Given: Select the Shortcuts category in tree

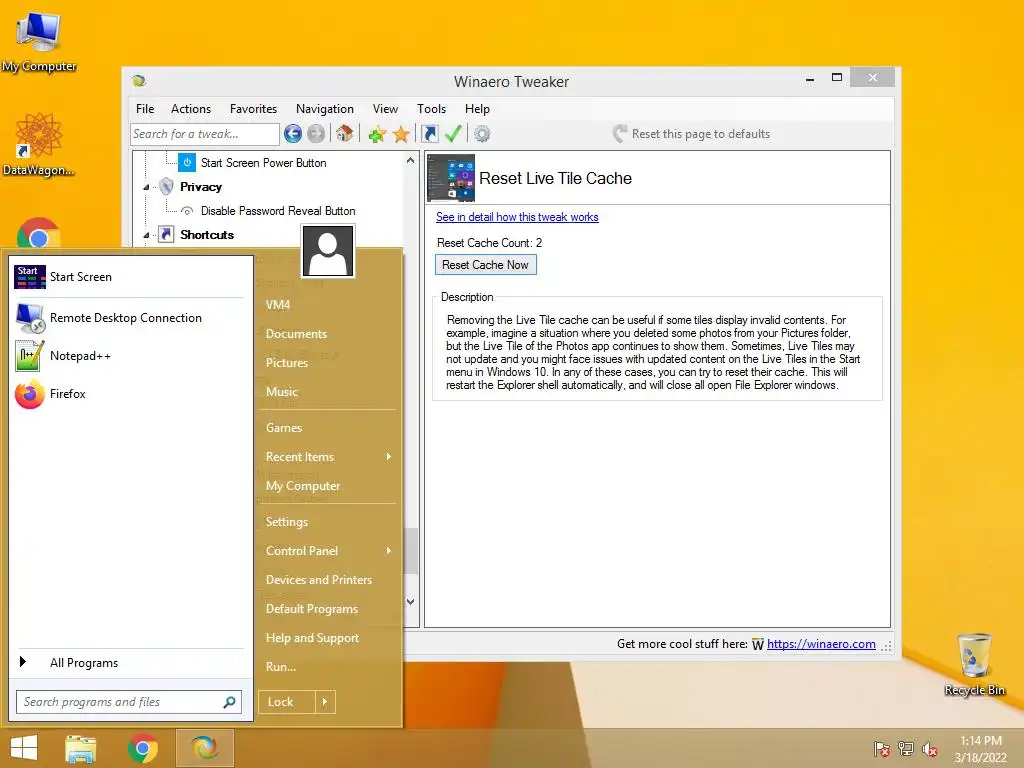Looking at the screenshot, I should coord(206,234).
